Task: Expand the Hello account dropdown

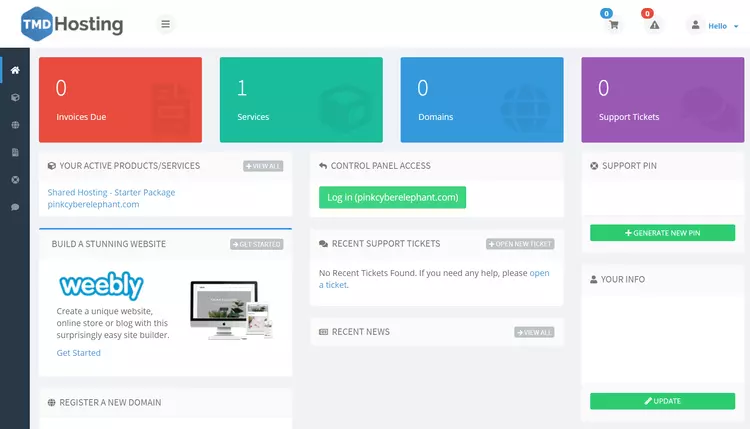Action: (723, 26)
